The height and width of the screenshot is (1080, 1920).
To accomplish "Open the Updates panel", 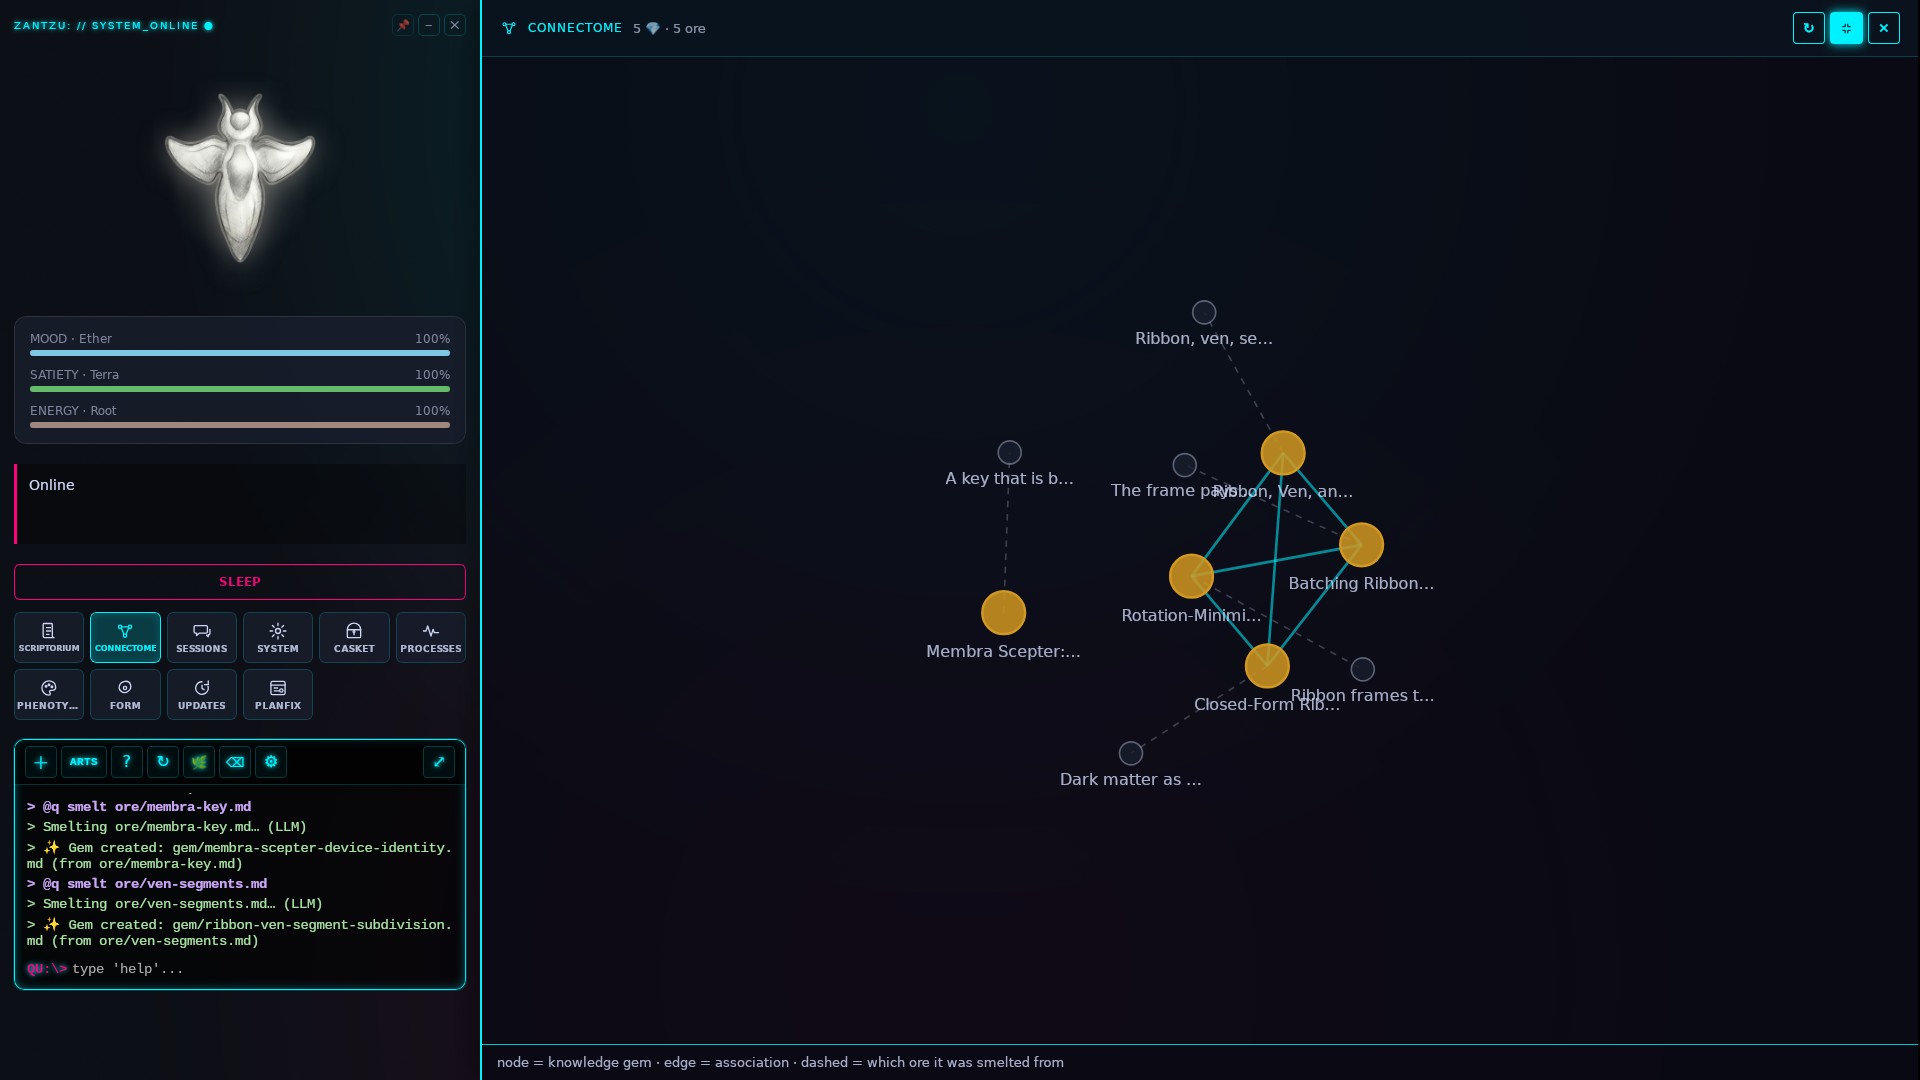I will click(x=202, y=694).
